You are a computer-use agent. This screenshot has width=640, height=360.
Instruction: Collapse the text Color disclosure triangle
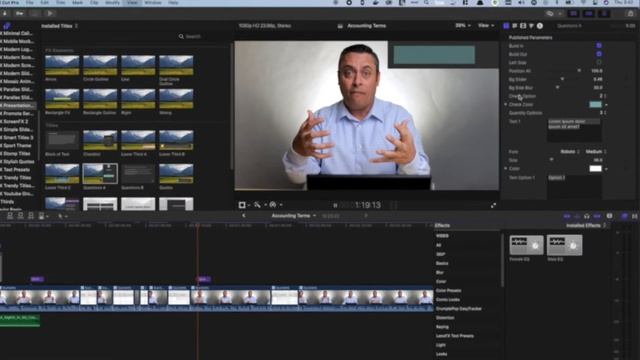tap(506, 168)
